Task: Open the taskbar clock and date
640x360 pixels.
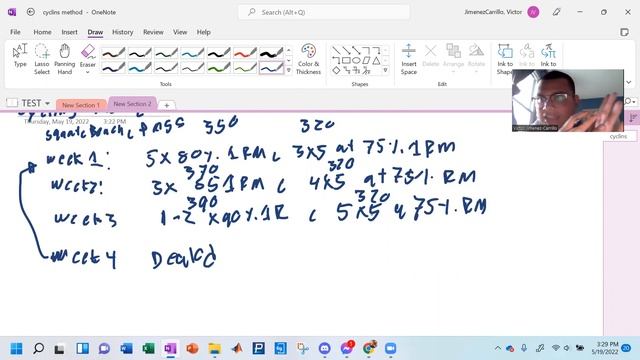Action: pyautogui.click(x=605, y=348)
